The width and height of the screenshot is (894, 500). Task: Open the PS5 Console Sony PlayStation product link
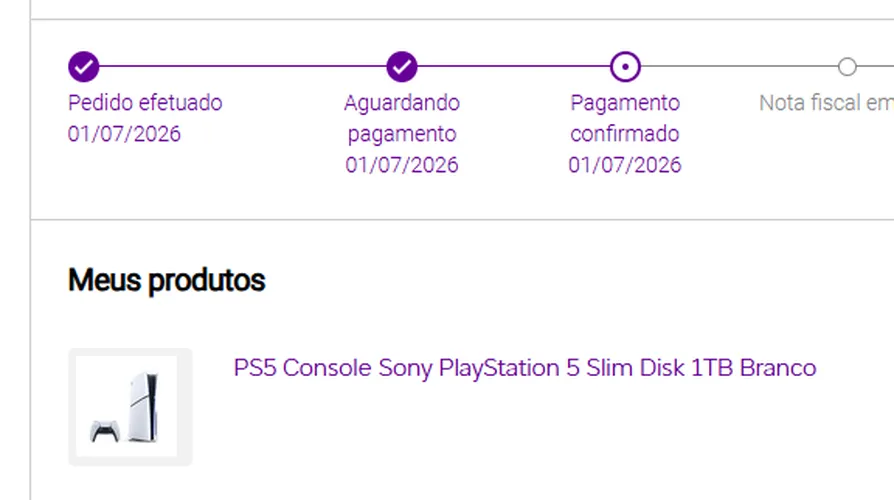[x=525, y=368]
